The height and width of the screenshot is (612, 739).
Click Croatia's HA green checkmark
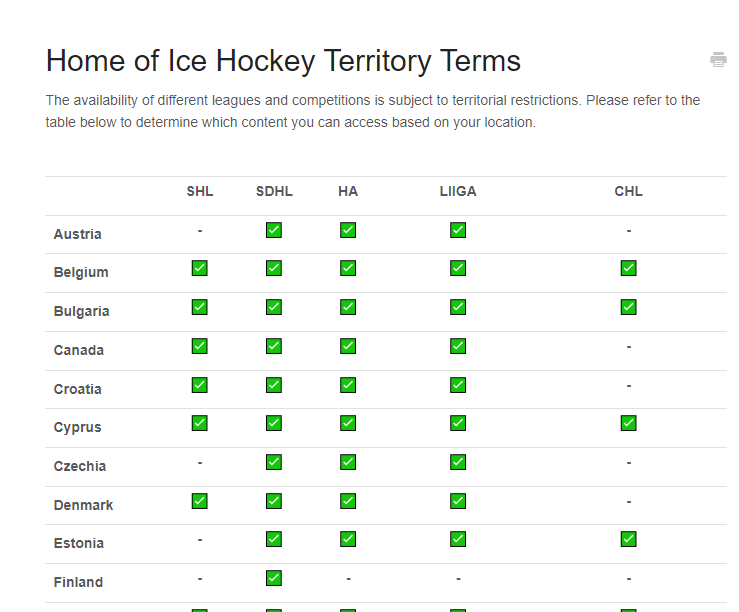[348, 385]
